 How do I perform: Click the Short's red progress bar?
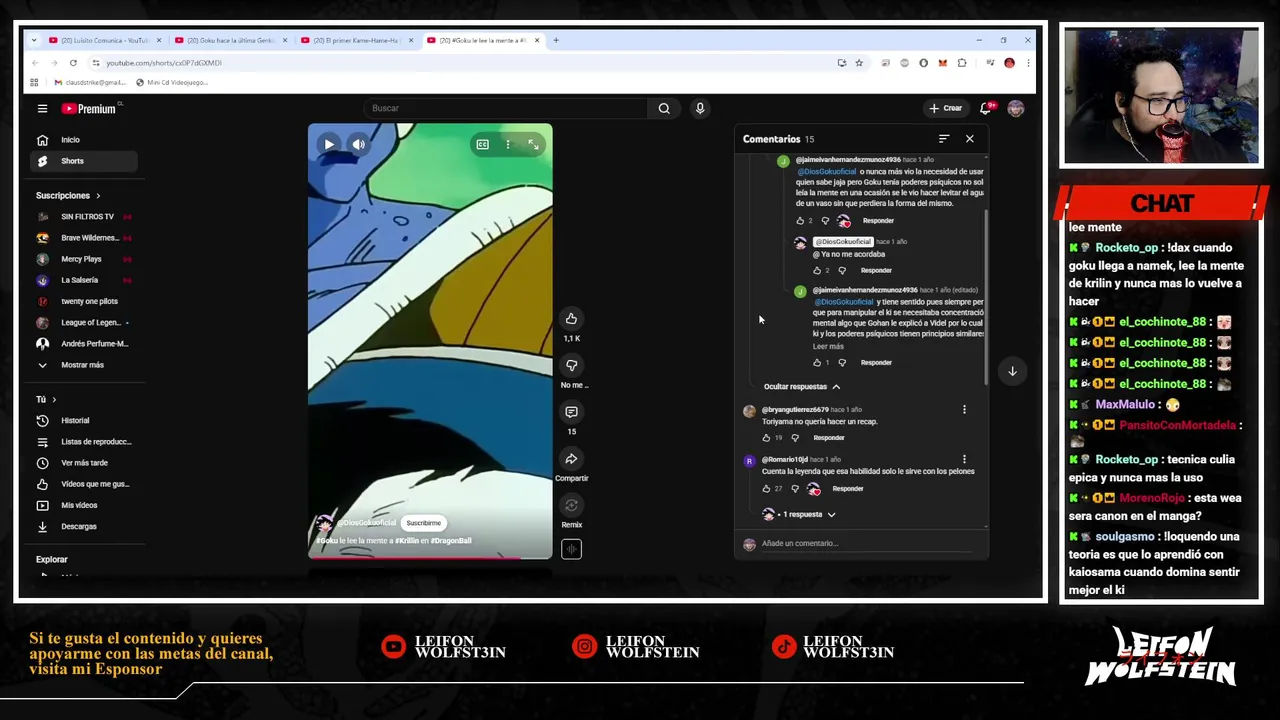point(430,558)
